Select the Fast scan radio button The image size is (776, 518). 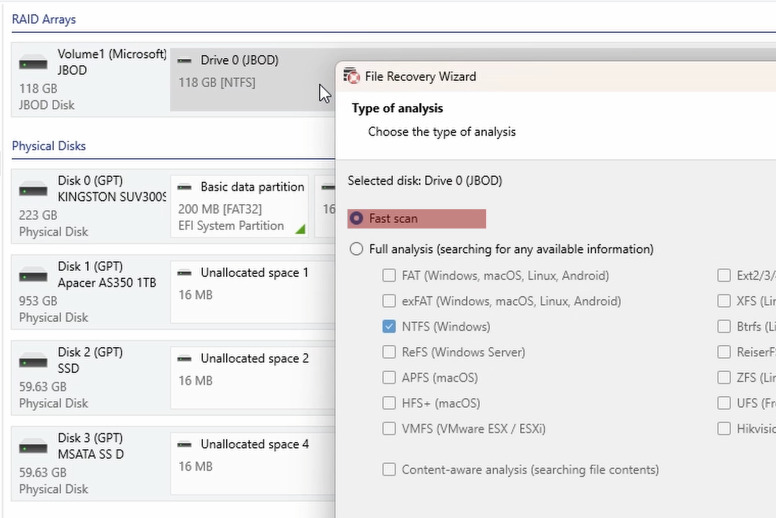point(356,218)
